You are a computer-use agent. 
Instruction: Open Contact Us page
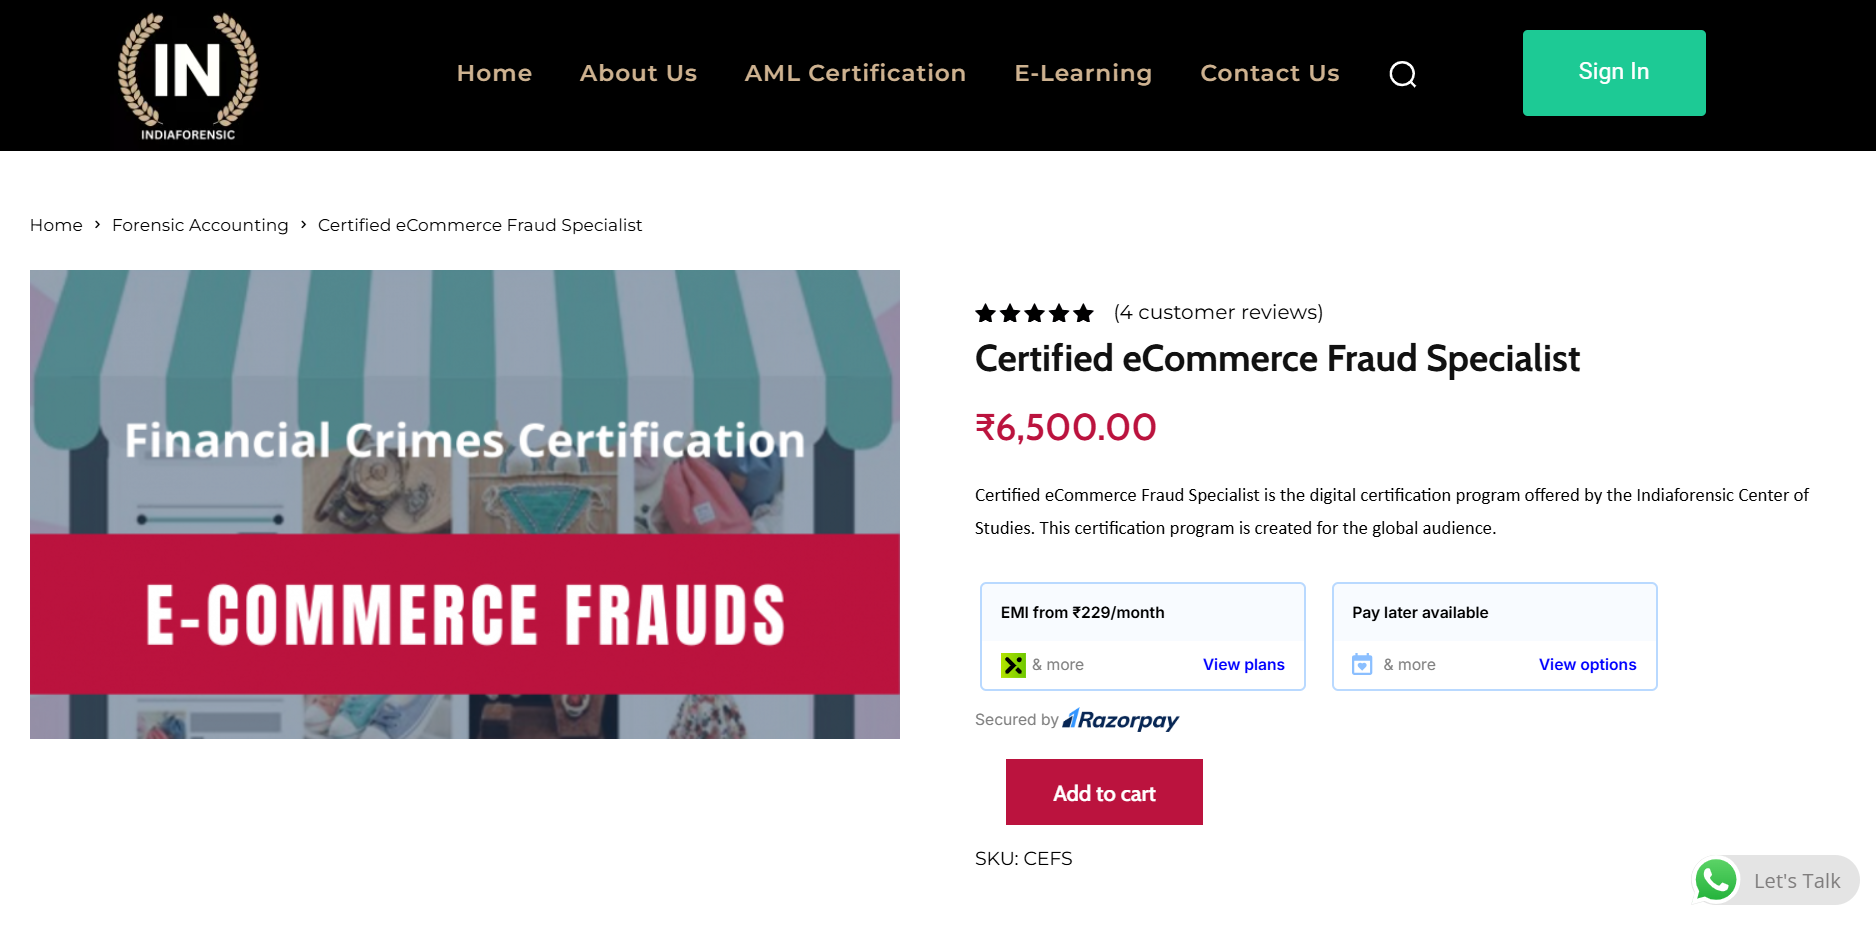pyautogui.click(x=1269, y=73)
